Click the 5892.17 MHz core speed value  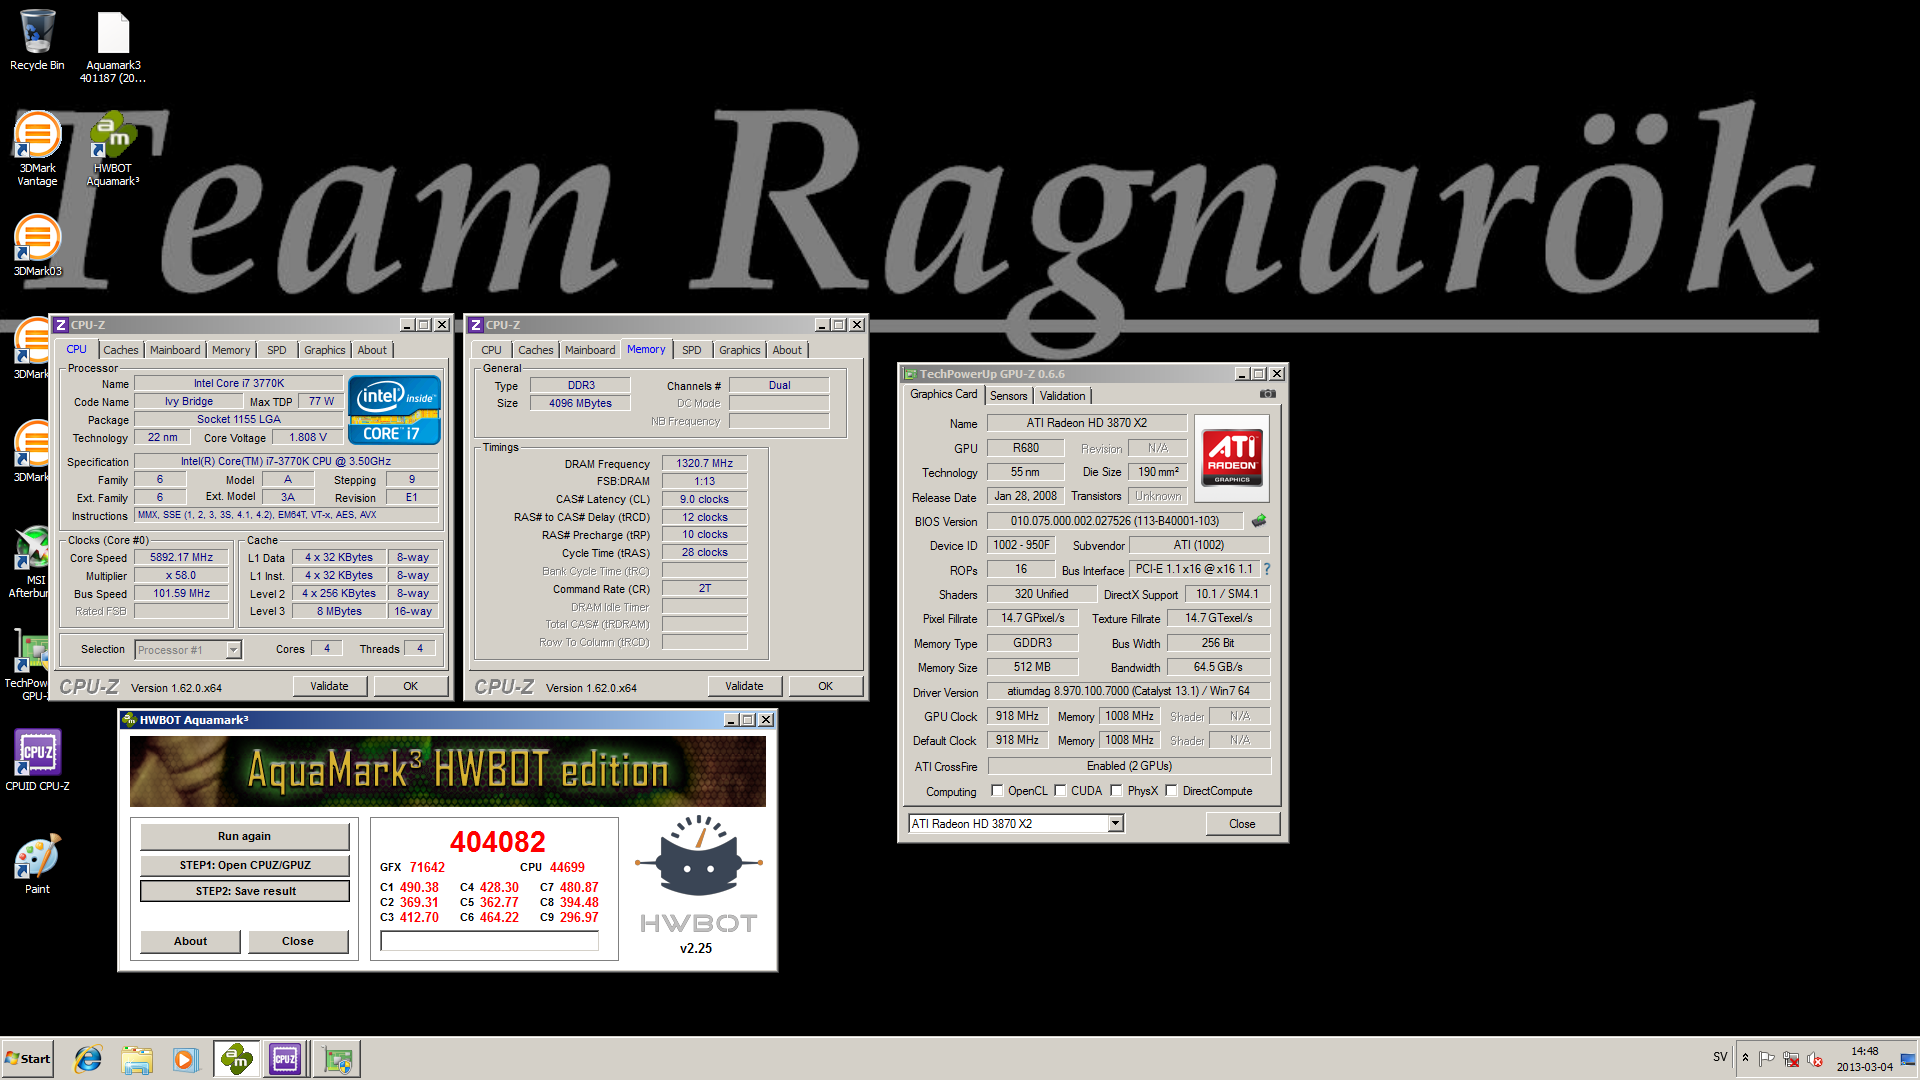[182, 558]
